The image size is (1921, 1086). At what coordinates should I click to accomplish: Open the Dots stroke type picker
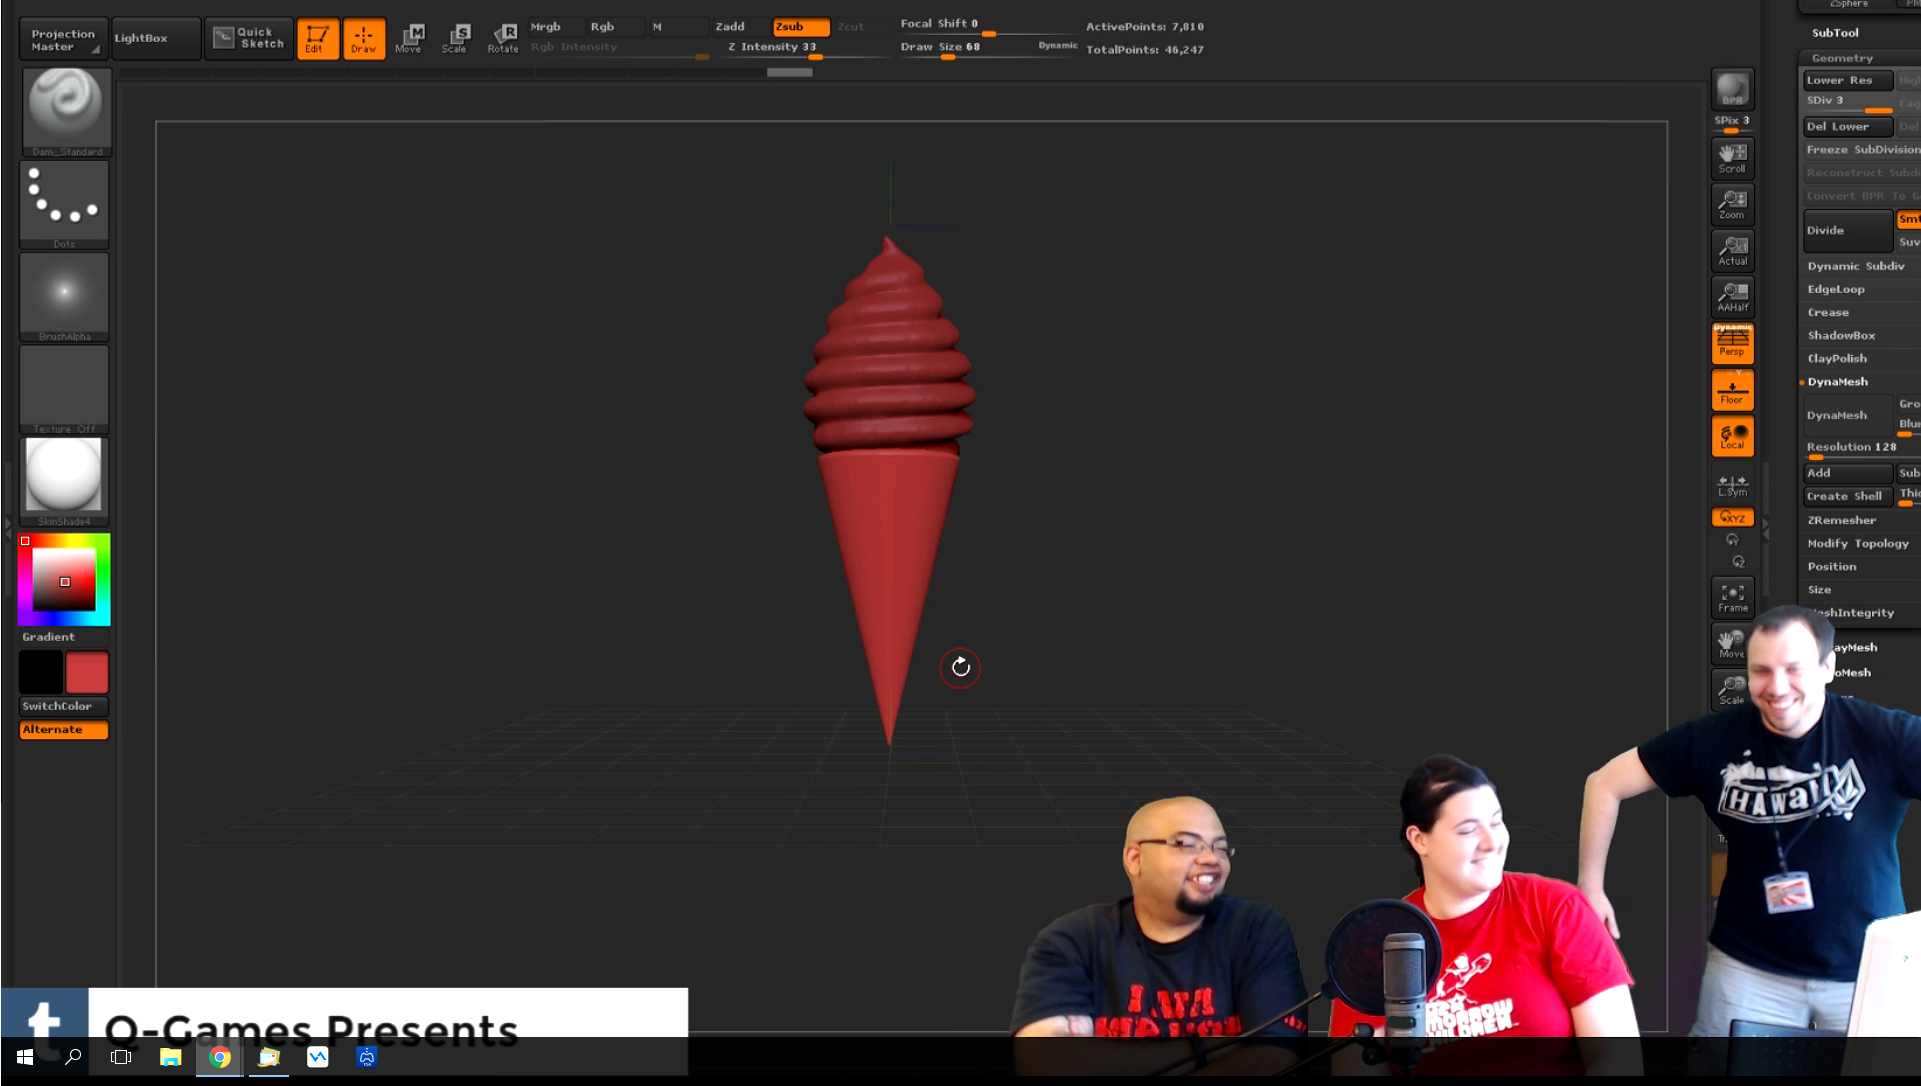tap(65, 204)
